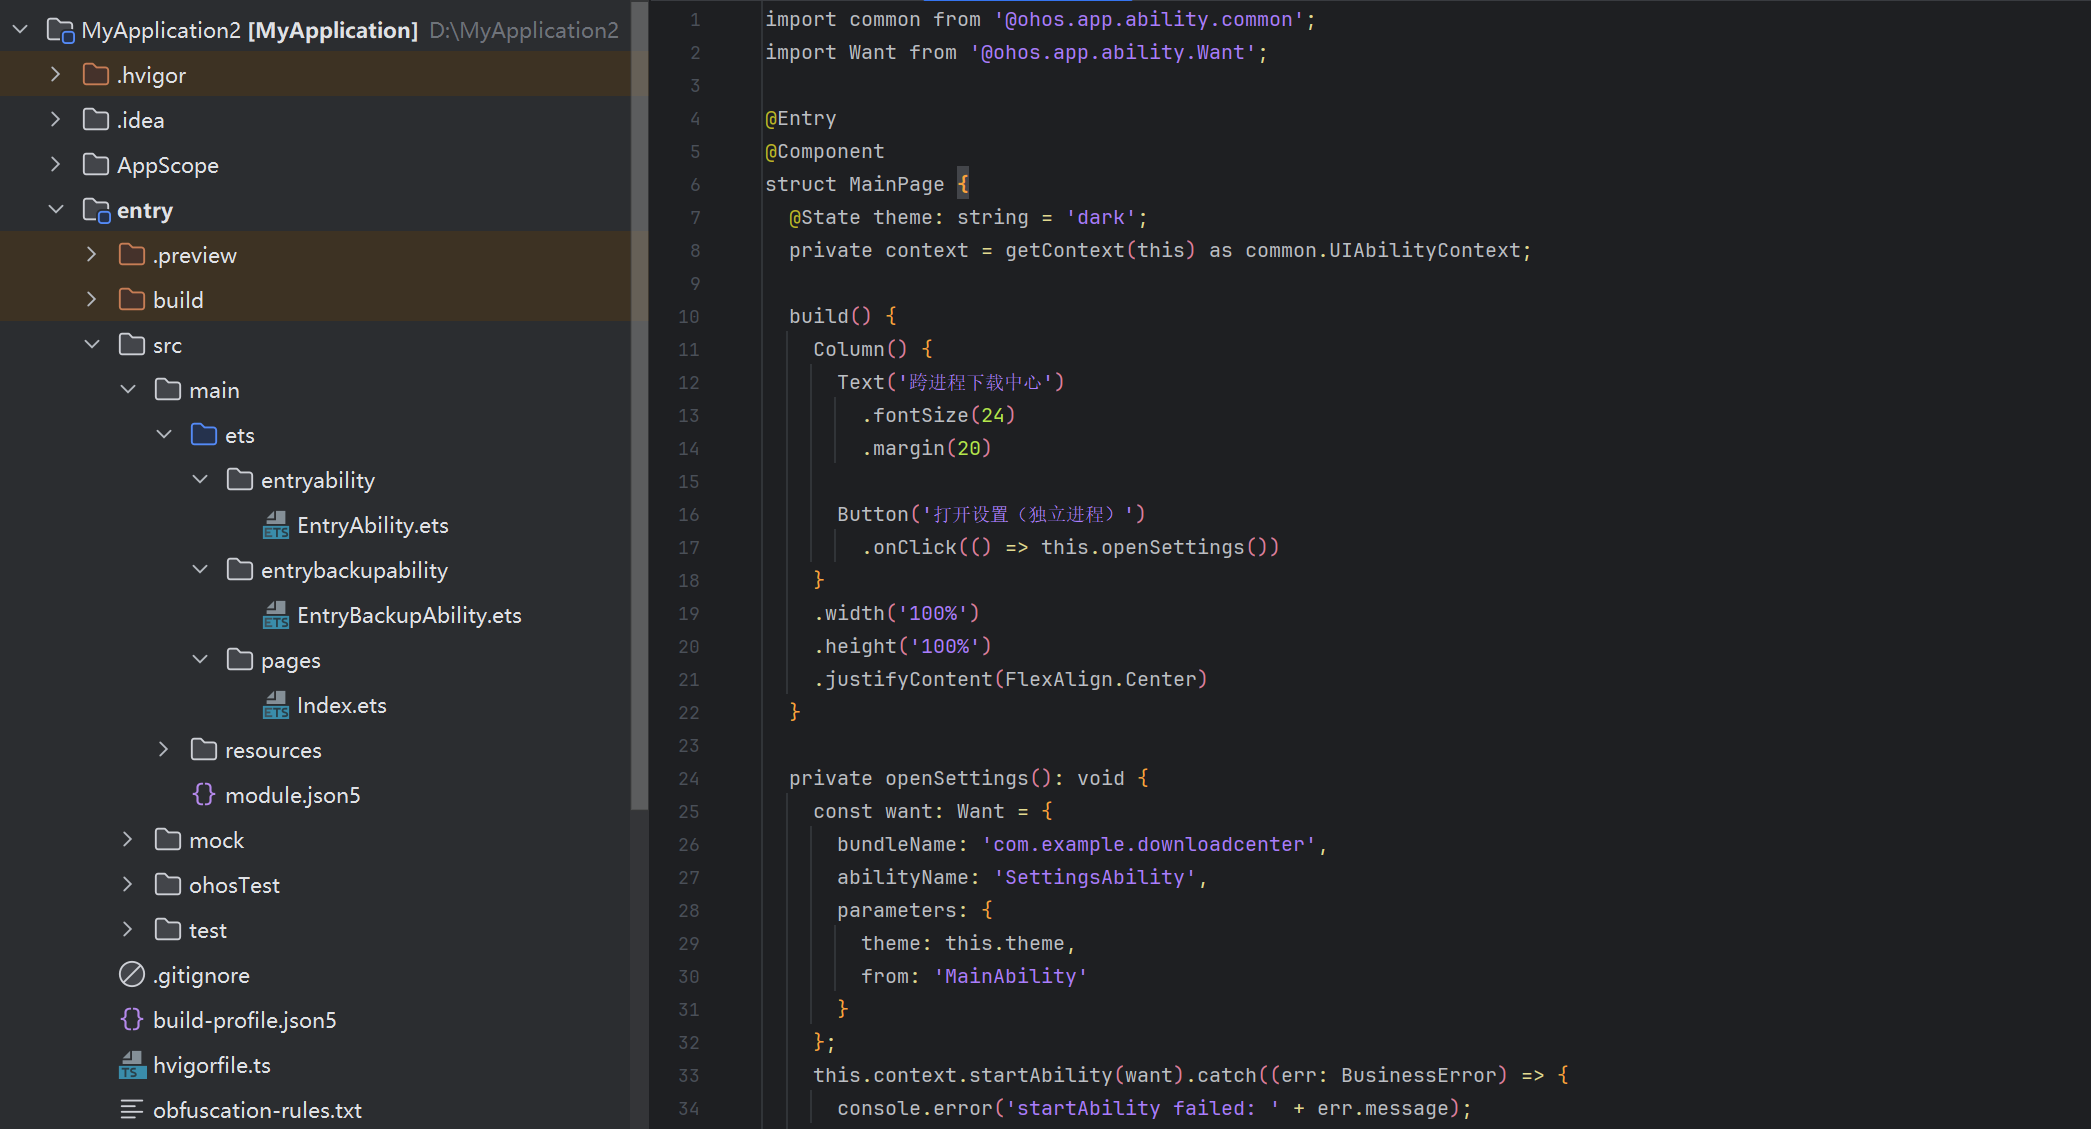Place cursor on 'struct MainPage' text

click(x=855, y=184)
